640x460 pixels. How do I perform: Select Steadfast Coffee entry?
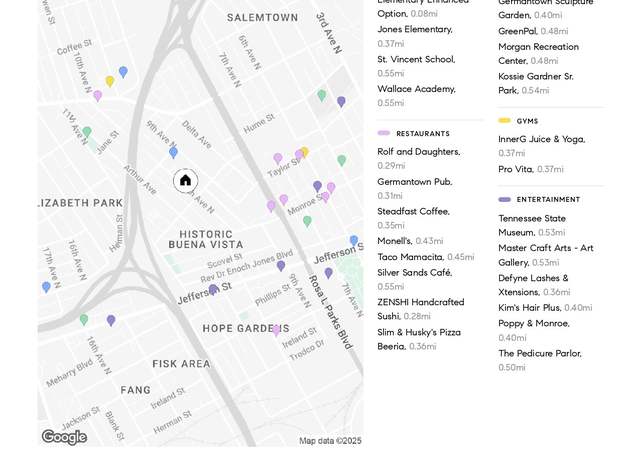tap(413, 218)
